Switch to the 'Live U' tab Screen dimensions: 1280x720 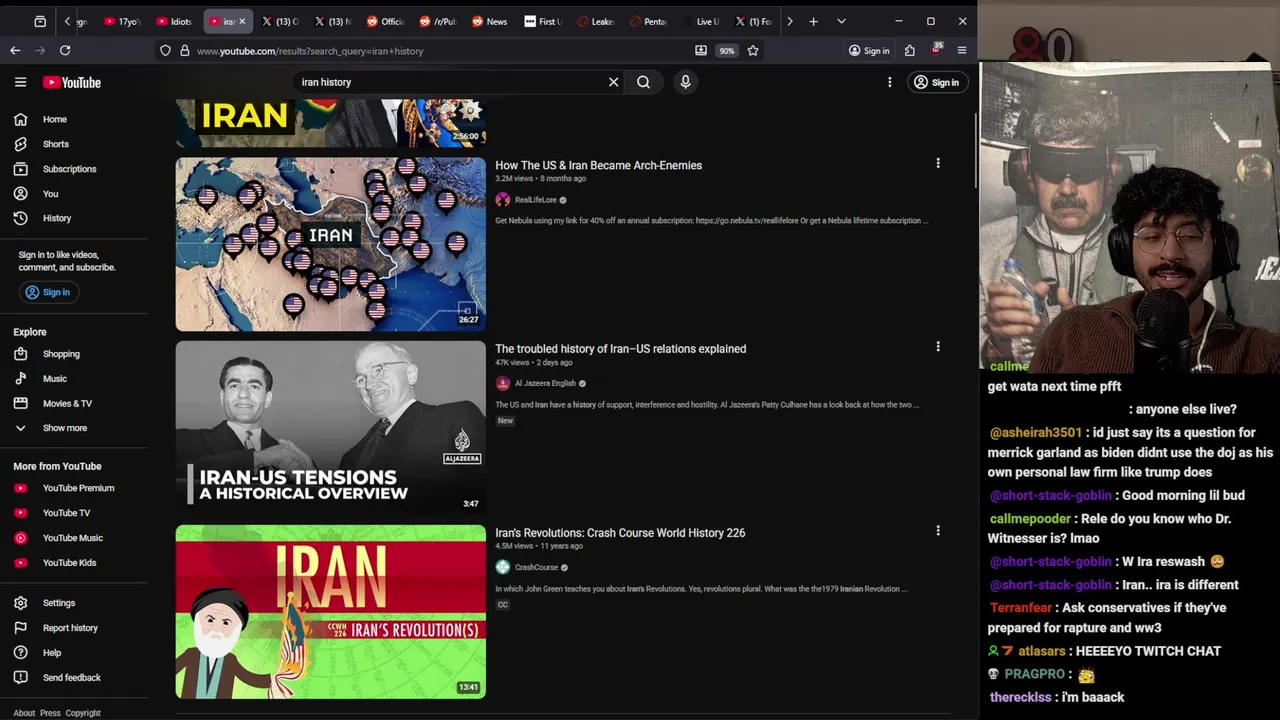coord(701,21)
